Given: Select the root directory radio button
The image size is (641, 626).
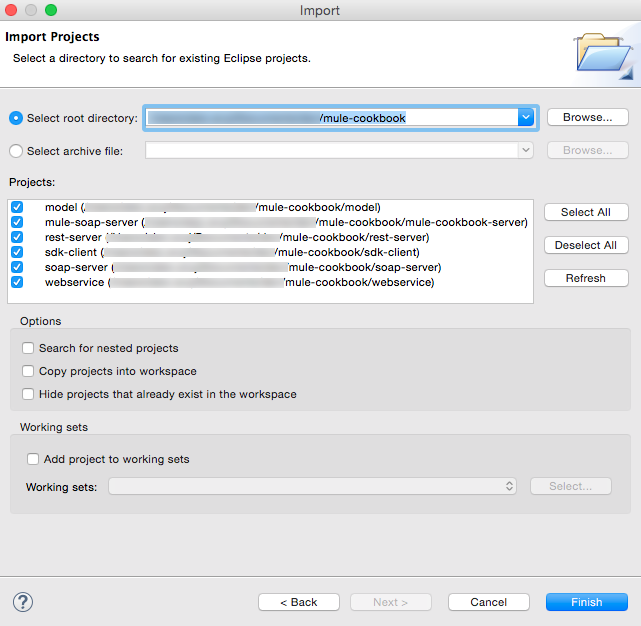Looking at the screenshot, I should (x=16, y=118).
